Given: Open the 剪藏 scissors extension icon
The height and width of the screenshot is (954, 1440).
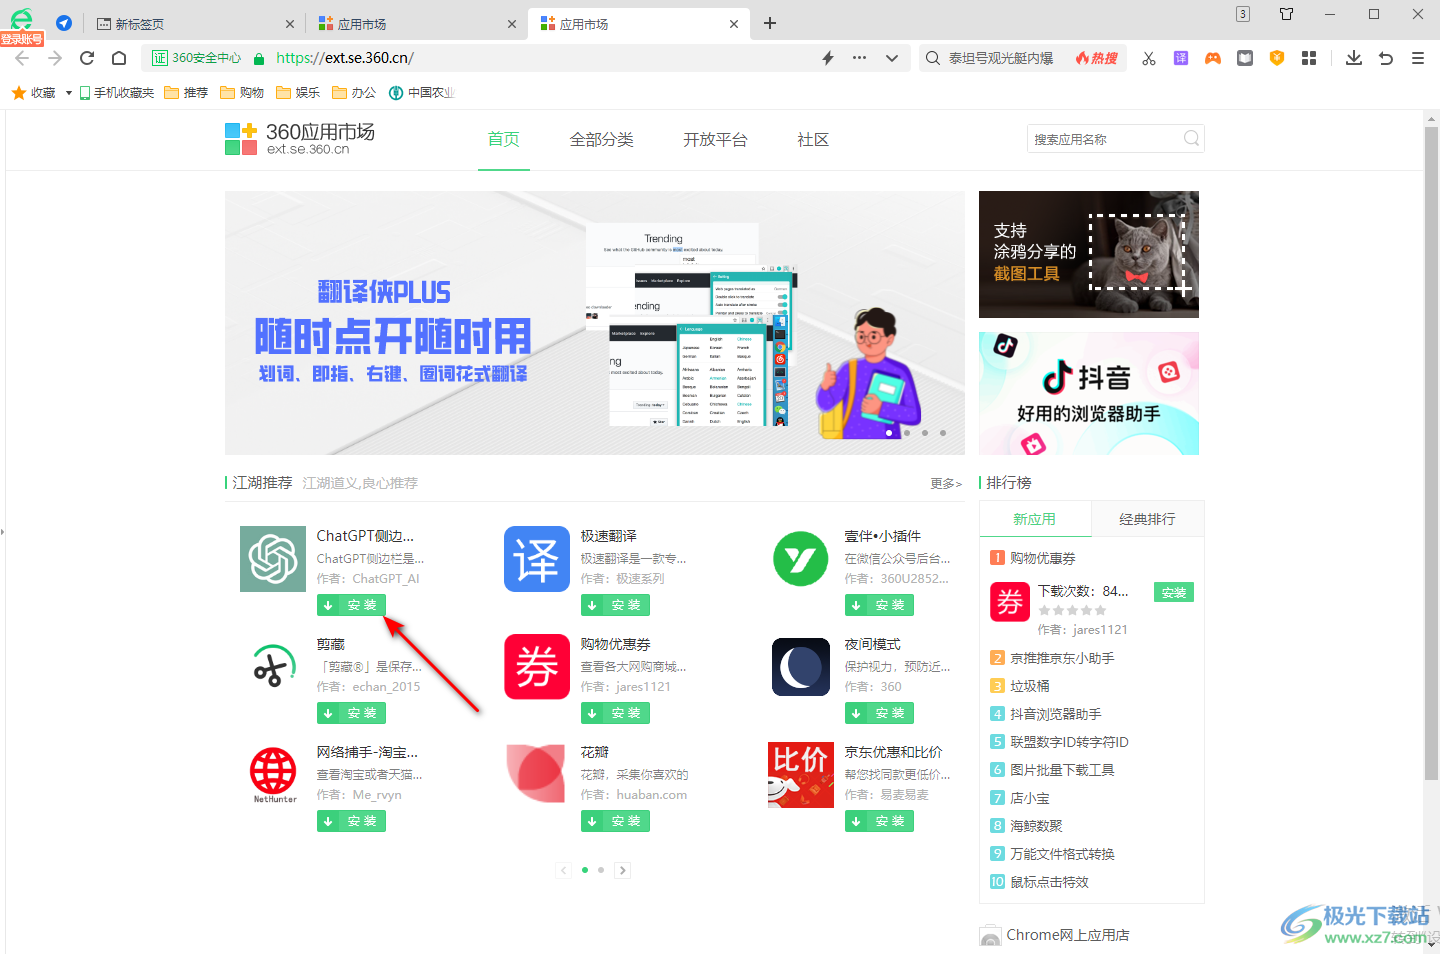Looking at the screenshot, I should point(273,667).
